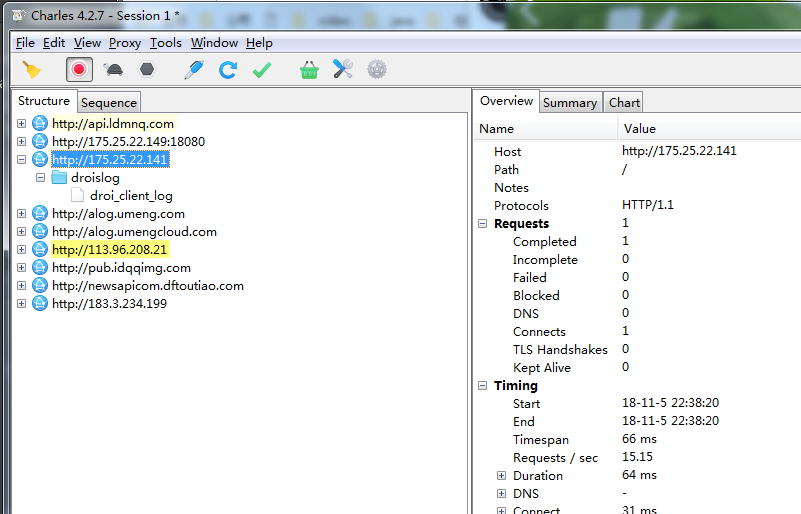Image resolution: width=801 pixels, height=514 pixels.
Task: Select the highlighted http://113.96.208.21 host
Action: (110, 249)
